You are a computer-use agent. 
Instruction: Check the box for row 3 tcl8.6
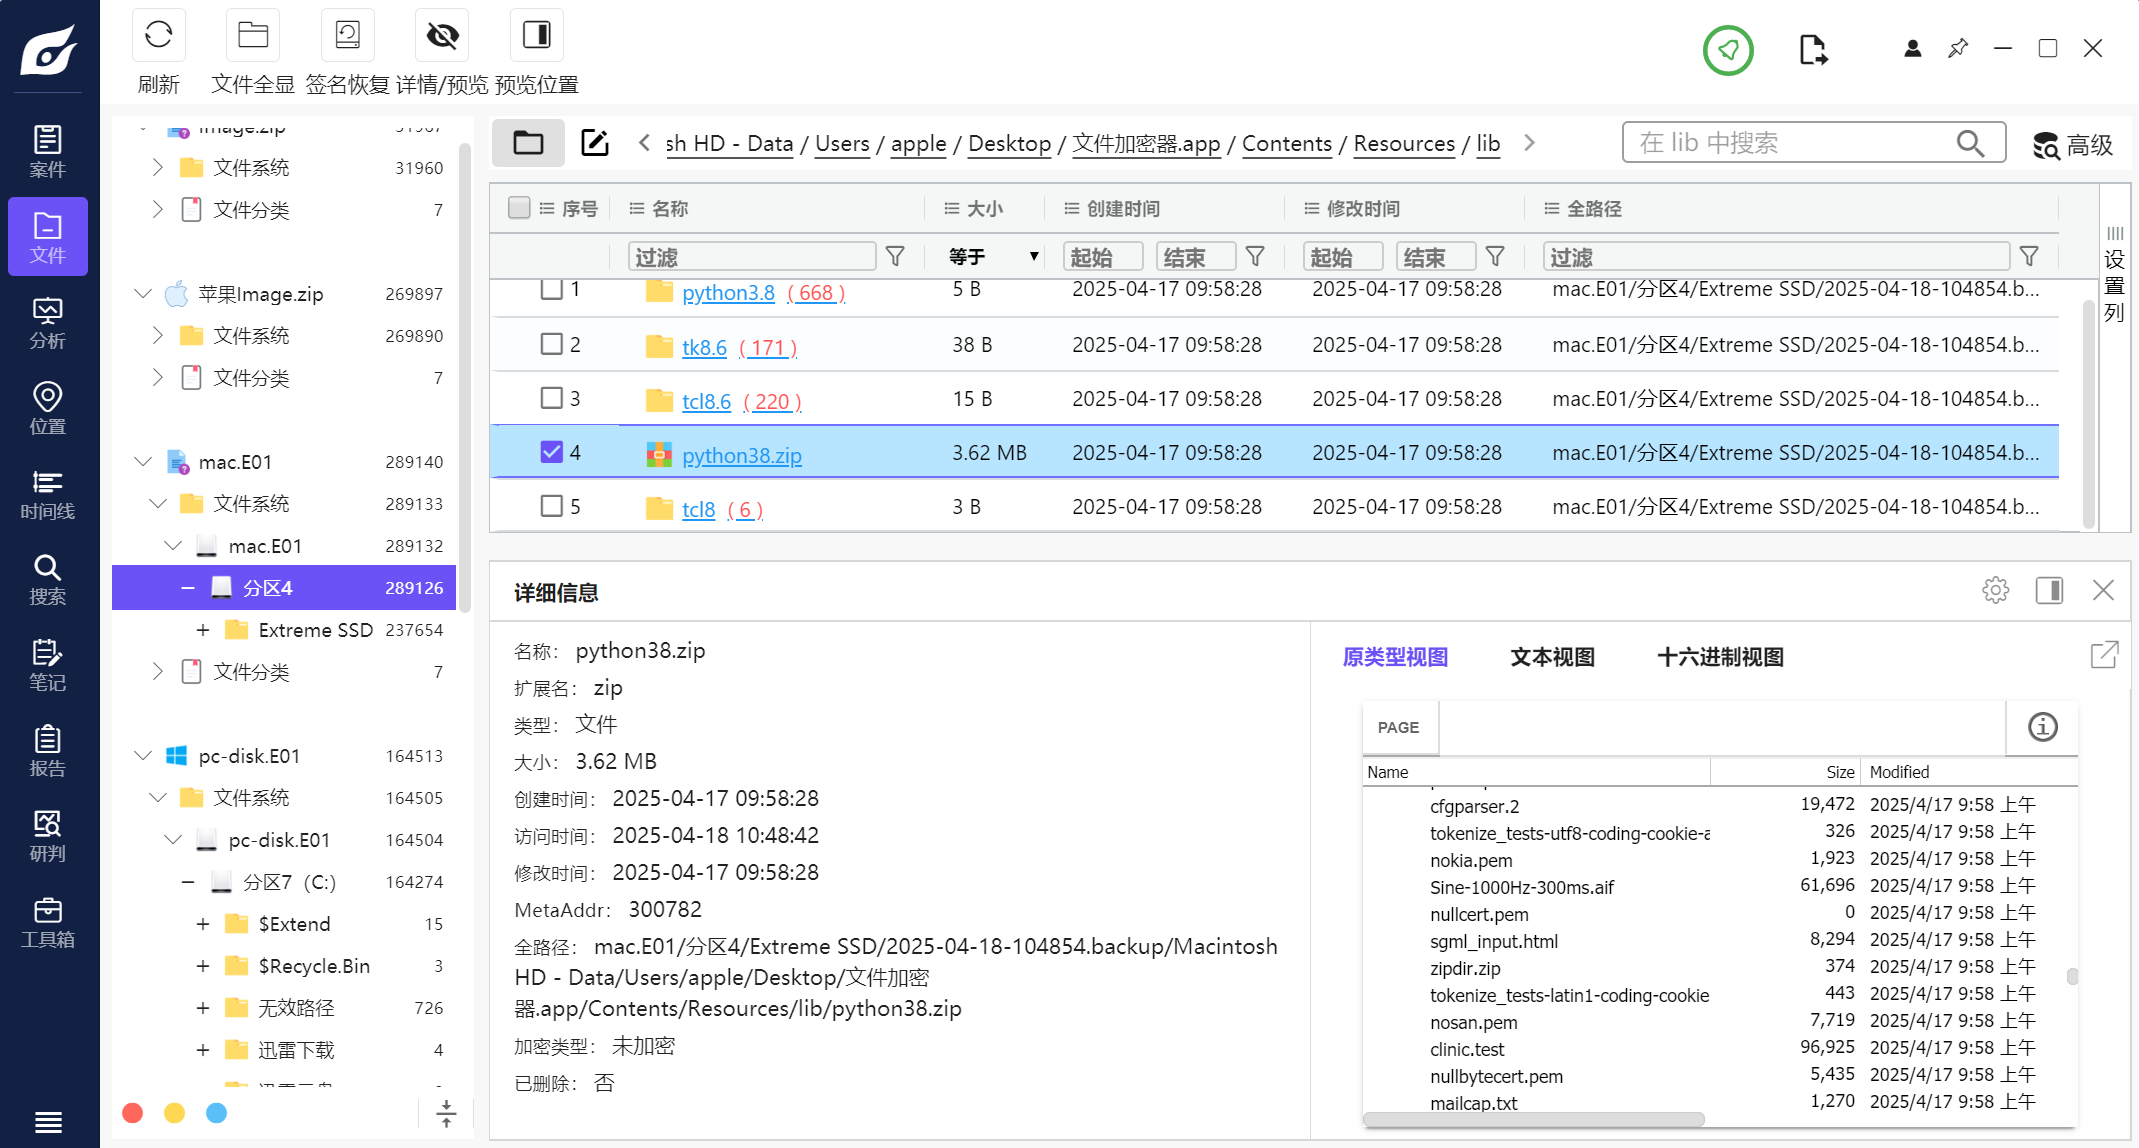[551, 398]
